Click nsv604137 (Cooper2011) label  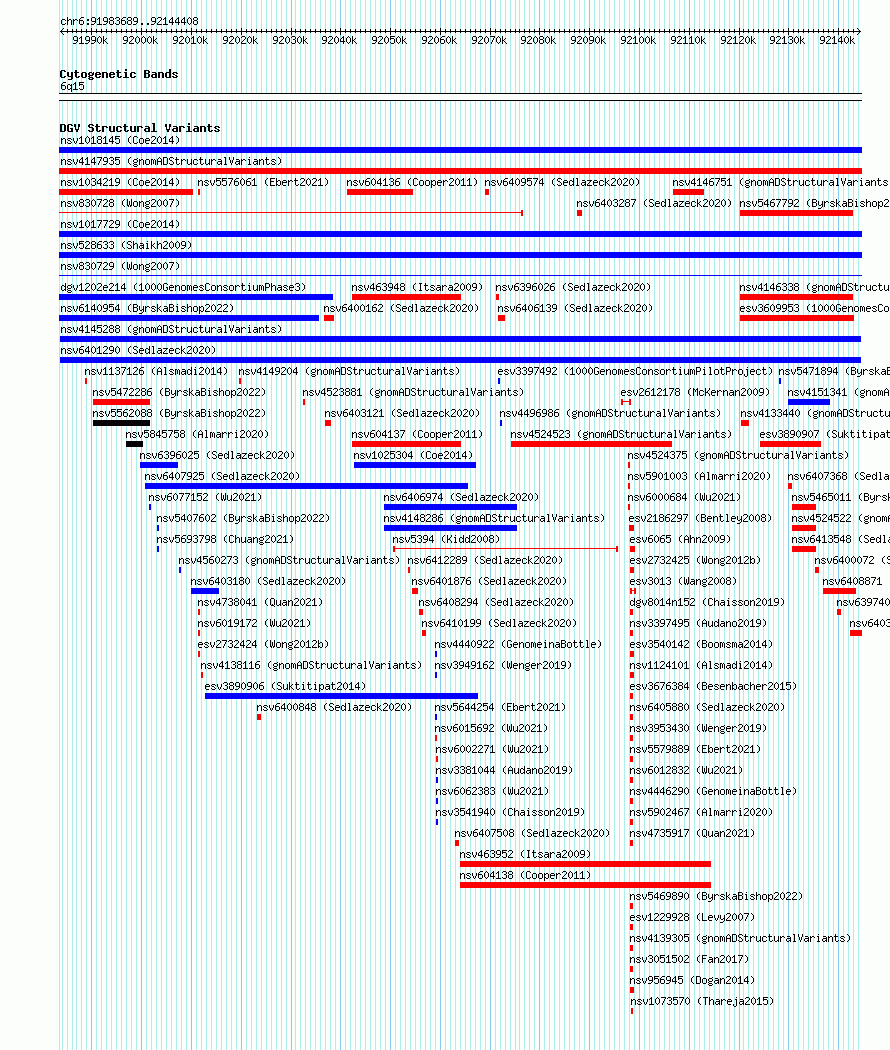tap(417, 435)
